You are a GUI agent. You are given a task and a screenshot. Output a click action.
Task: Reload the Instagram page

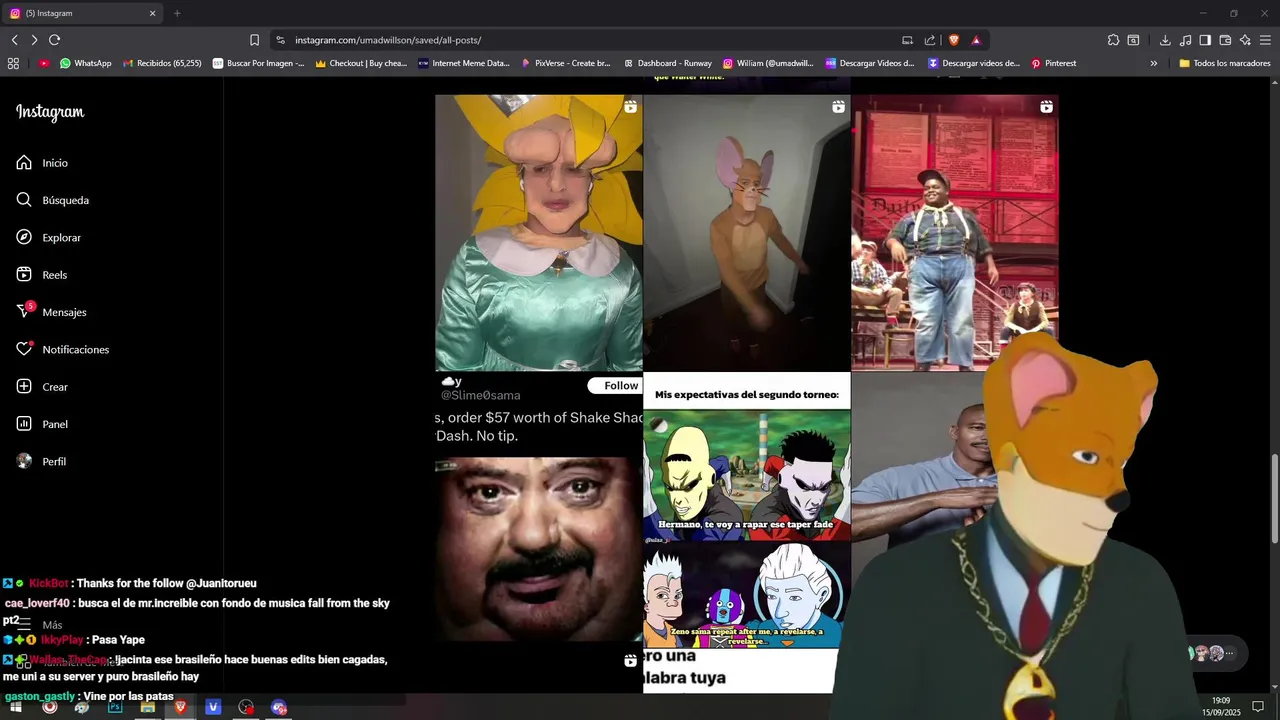(54, 40)
